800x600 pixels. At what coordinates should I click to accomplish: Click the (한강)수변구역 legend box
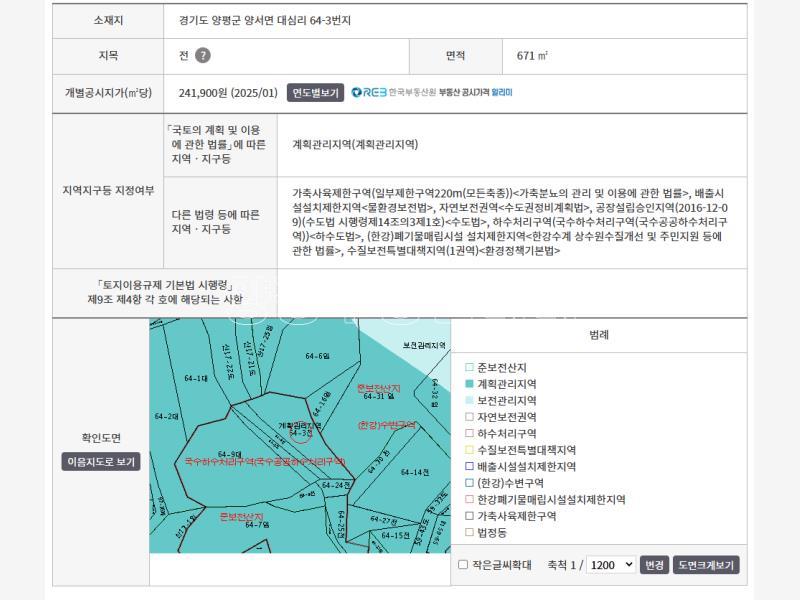click(469, 483)
